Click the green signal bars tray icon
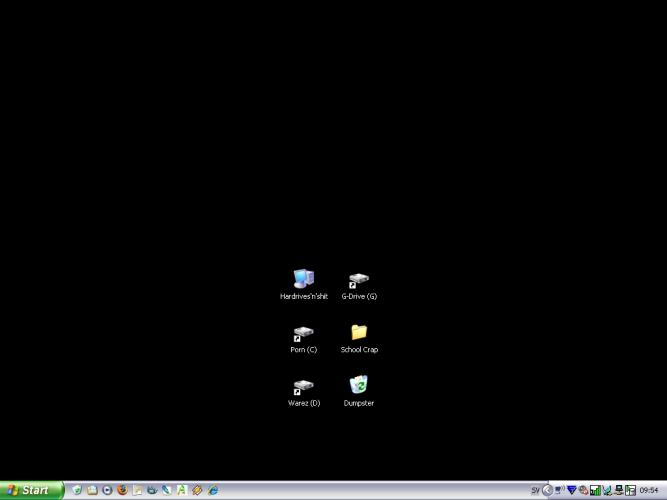Image resolution: width=667 pixels, height=500 pixels. [595, 490]
